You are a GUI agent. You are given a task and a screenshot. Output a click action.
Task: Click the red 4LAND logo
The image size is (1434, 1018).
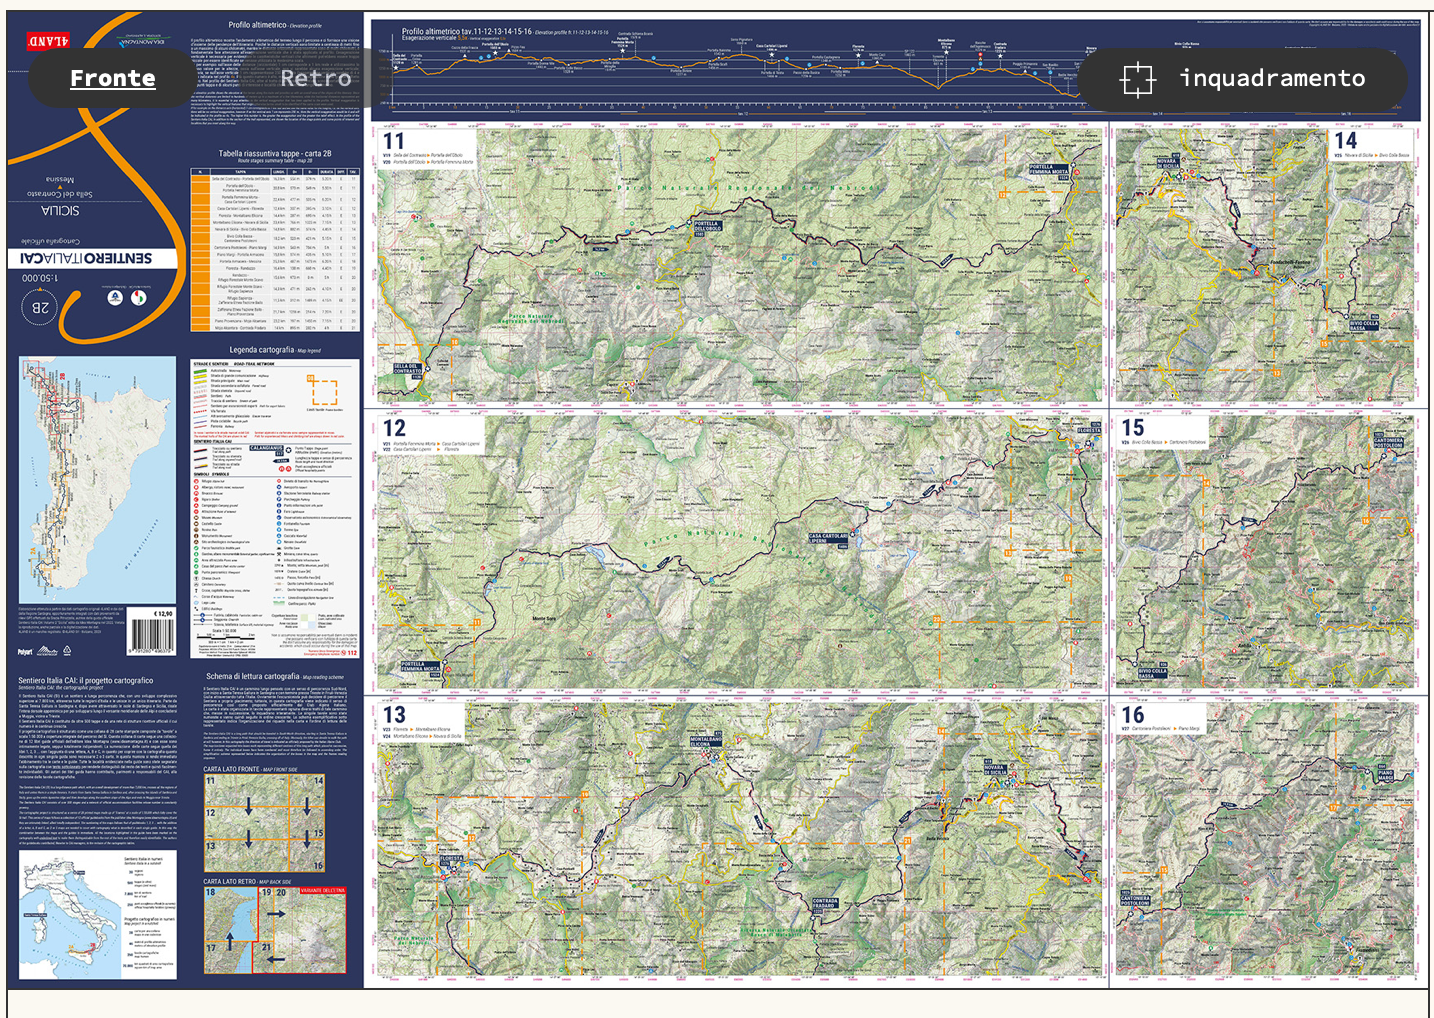click(x=47, y=41)
